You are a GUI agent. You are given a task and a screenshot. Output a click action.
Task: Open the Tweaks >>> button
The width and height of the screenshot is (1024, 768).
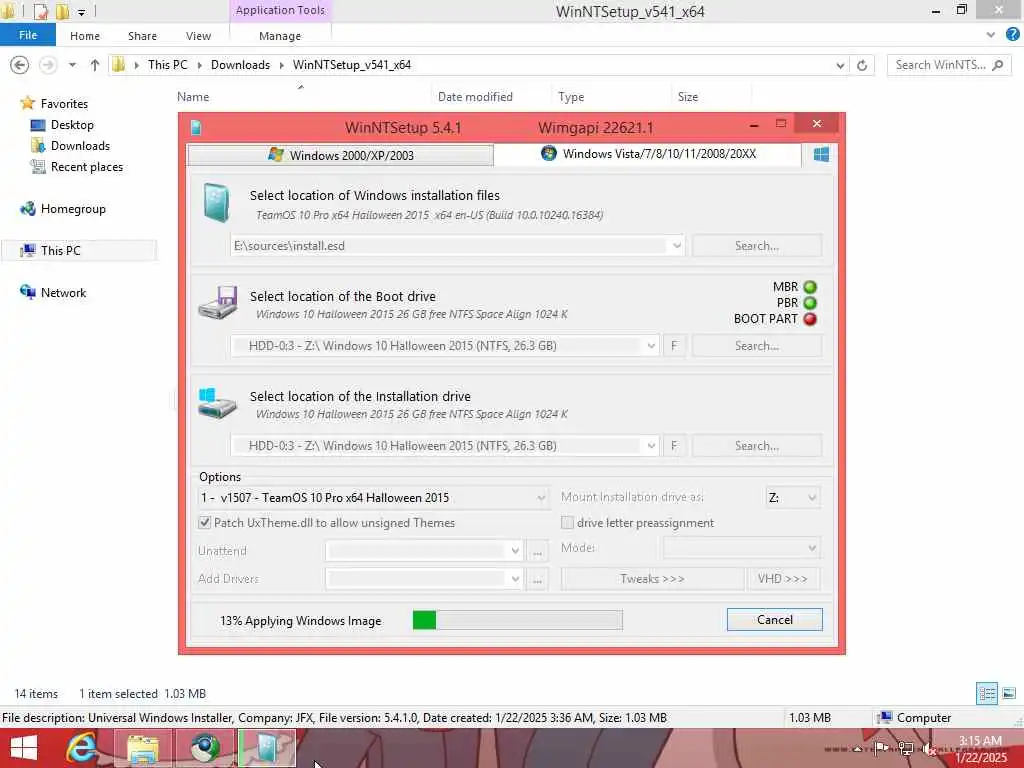coord(652,579)
